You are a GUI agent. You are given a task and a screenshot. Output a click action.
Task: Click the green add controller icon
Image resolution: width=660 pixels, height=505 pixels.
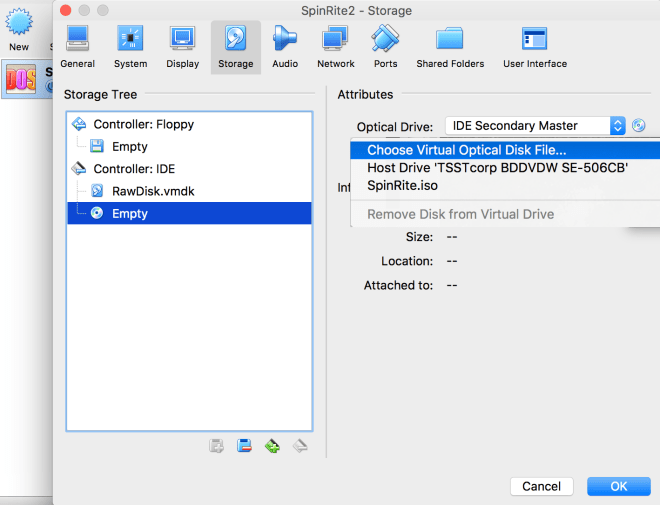point(272,446)
